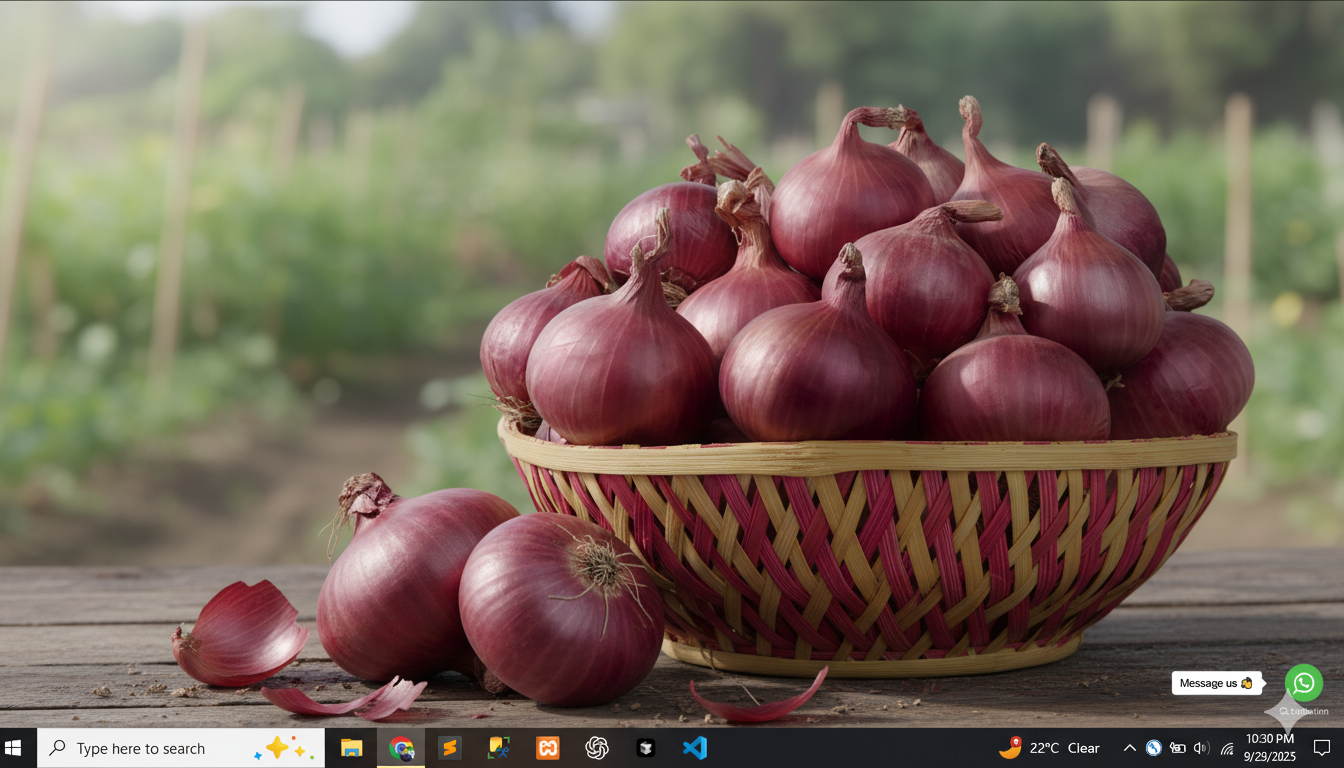Click the green WhatsApp chat icon
This screenshot has height=768, width=1344.
pos(1303,683)
